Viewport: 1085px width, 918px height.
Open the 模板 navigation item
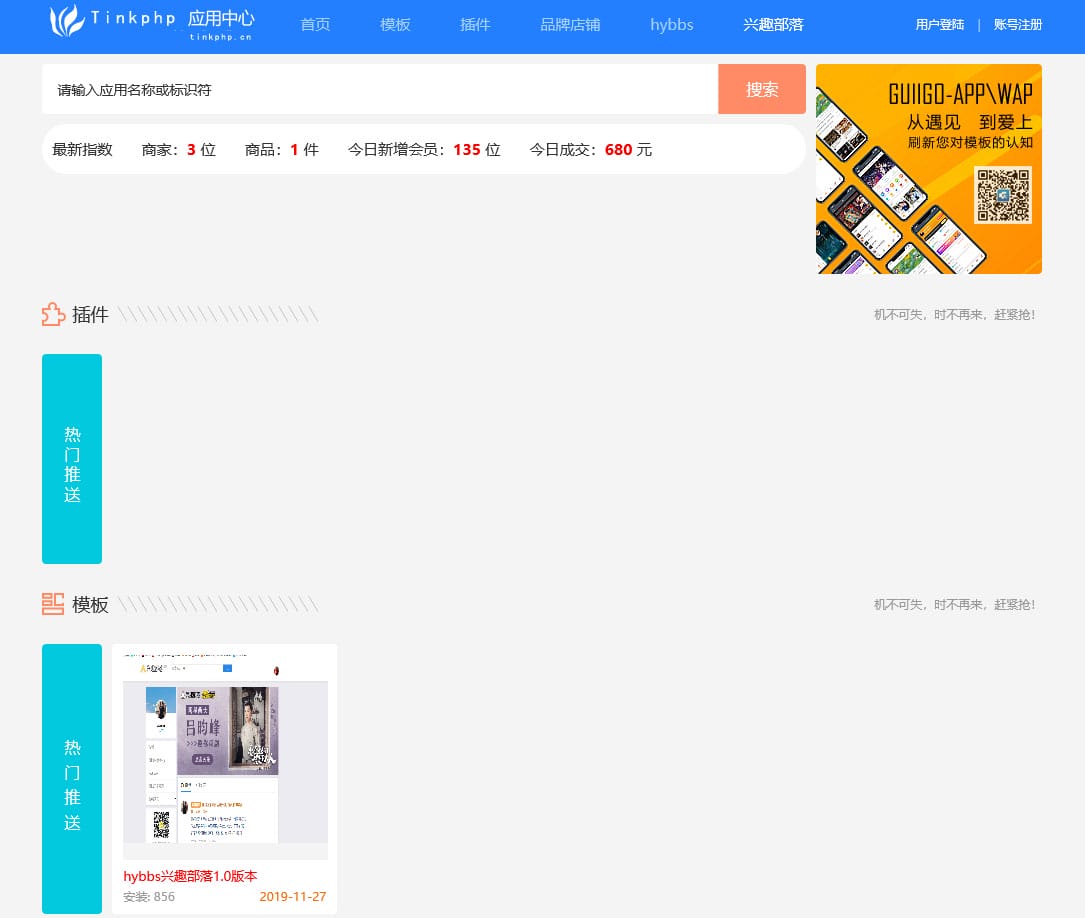click(394, 25)
